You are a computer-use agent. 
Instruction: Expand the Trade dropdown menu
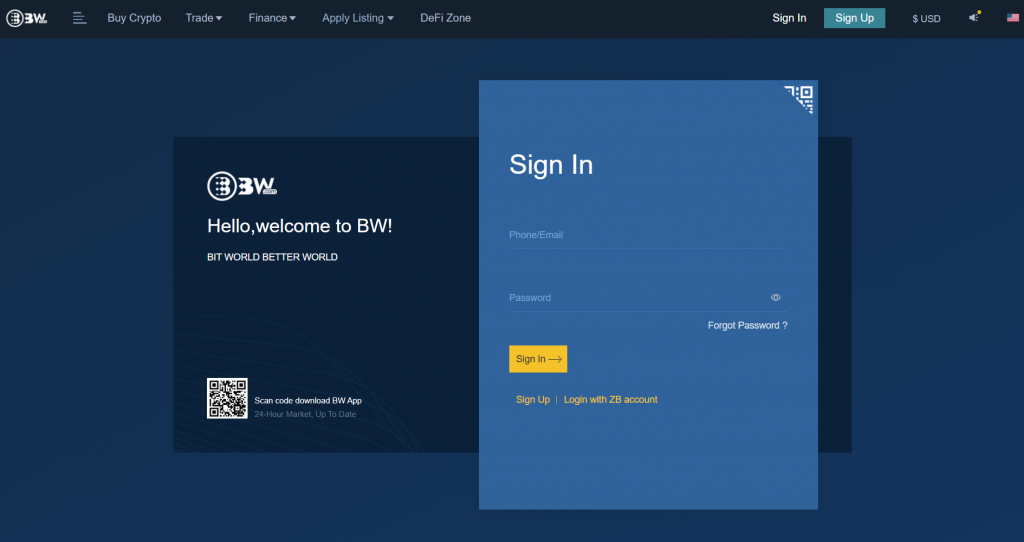[204, 18]
